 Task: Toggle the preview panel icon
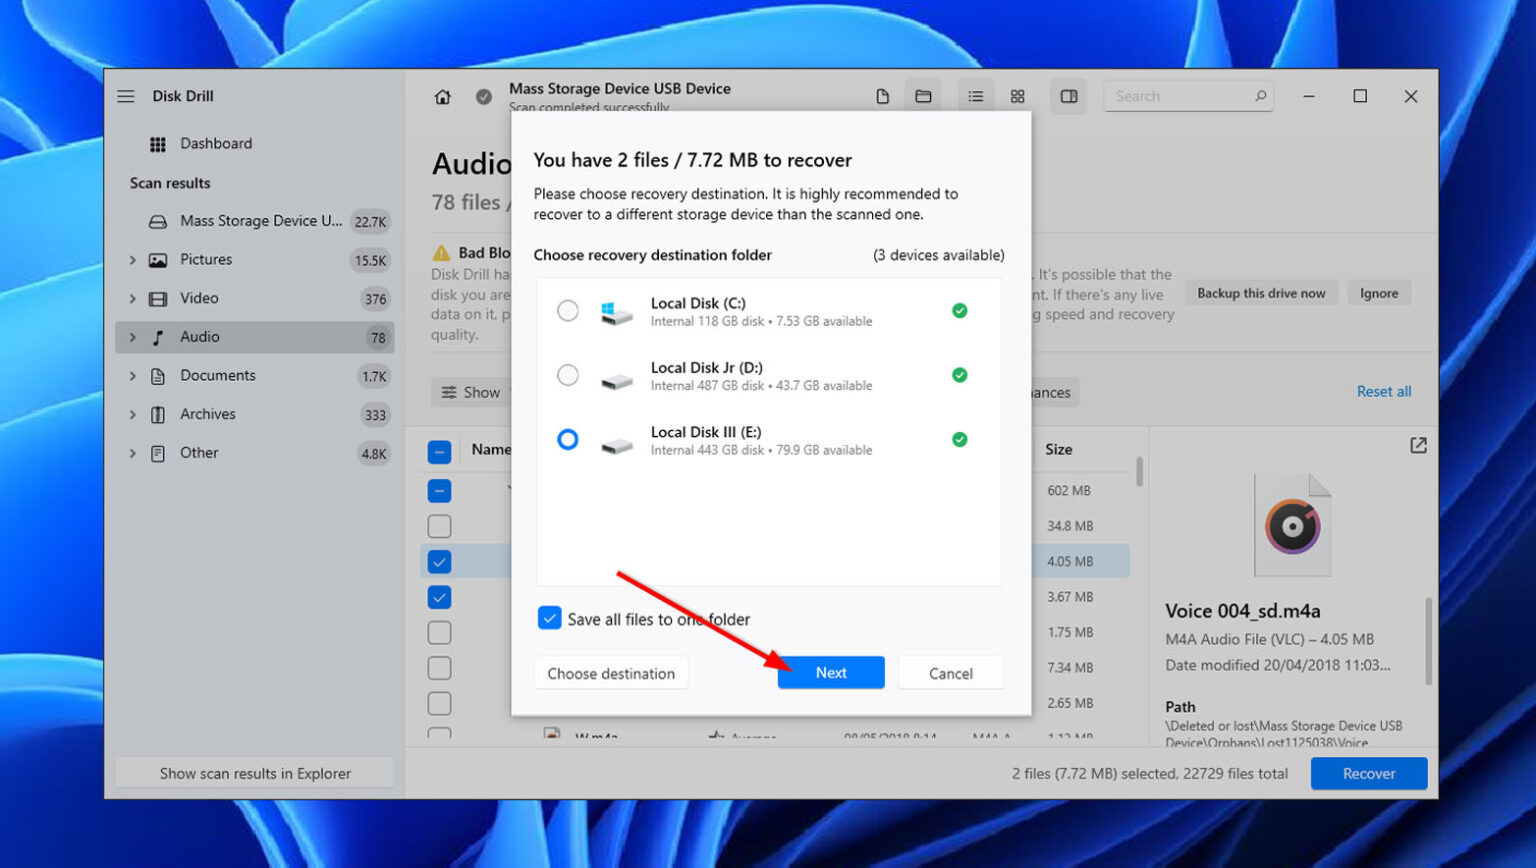pyautogui.click(x=1068, y=96)
